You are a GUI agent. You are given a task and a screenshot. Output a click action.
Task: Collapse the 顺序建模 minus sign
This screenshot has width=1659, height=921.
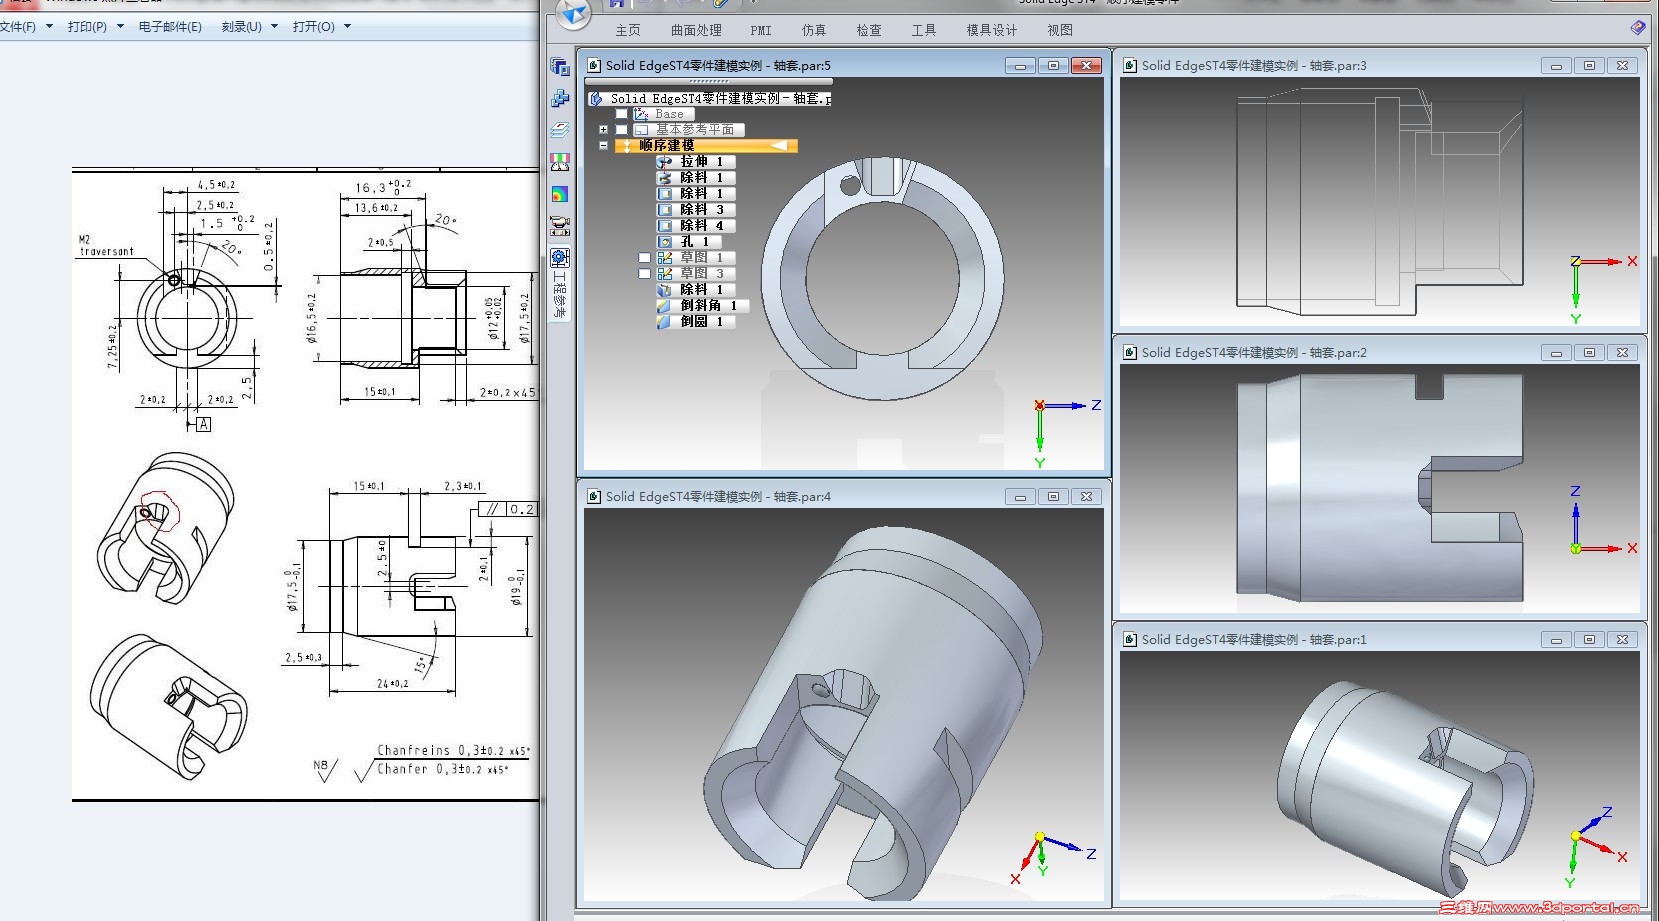pos(603,145)
